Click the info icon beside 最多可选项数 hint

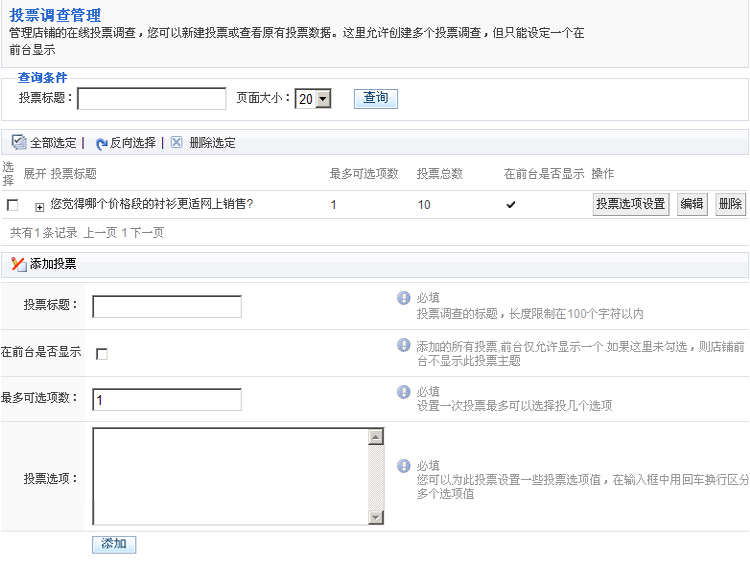(x=404, y=391)
